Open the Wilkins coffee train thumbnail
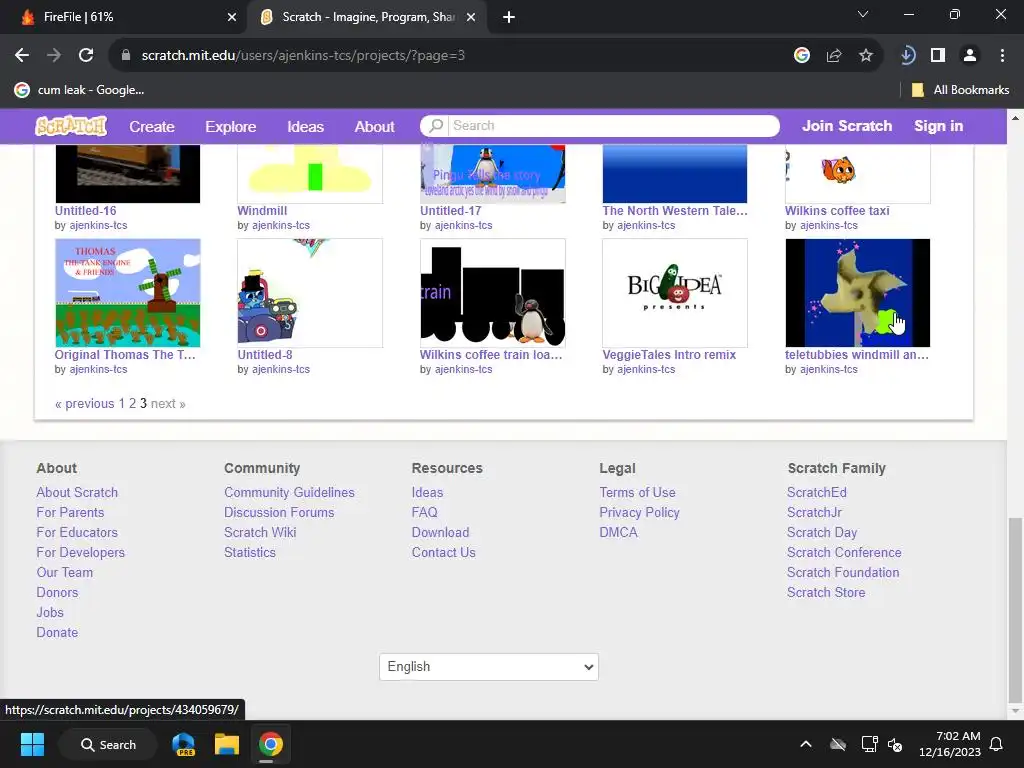The image size is (1024, 768). pyautogui.click(x=492, y=293)
